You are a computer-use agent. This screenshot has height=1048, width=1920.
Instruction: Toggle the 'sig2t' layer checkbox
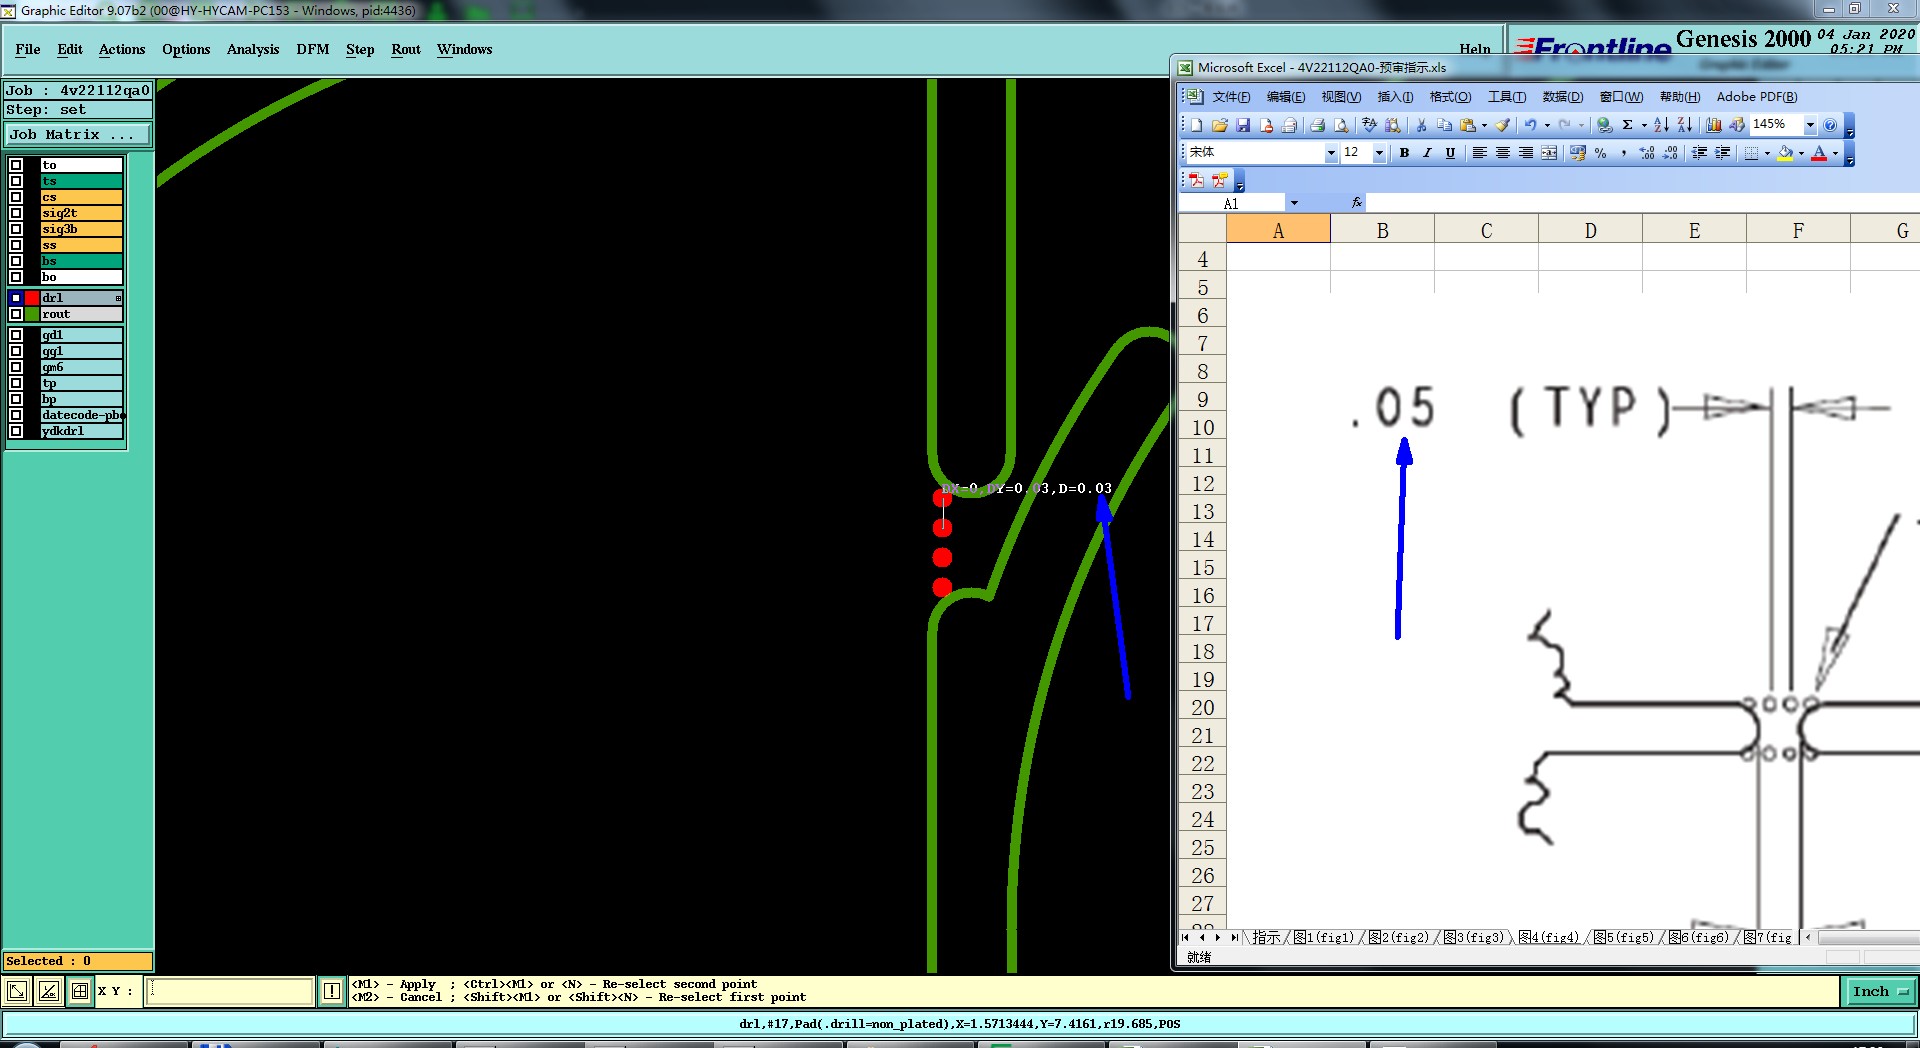[x=16, y=213]
